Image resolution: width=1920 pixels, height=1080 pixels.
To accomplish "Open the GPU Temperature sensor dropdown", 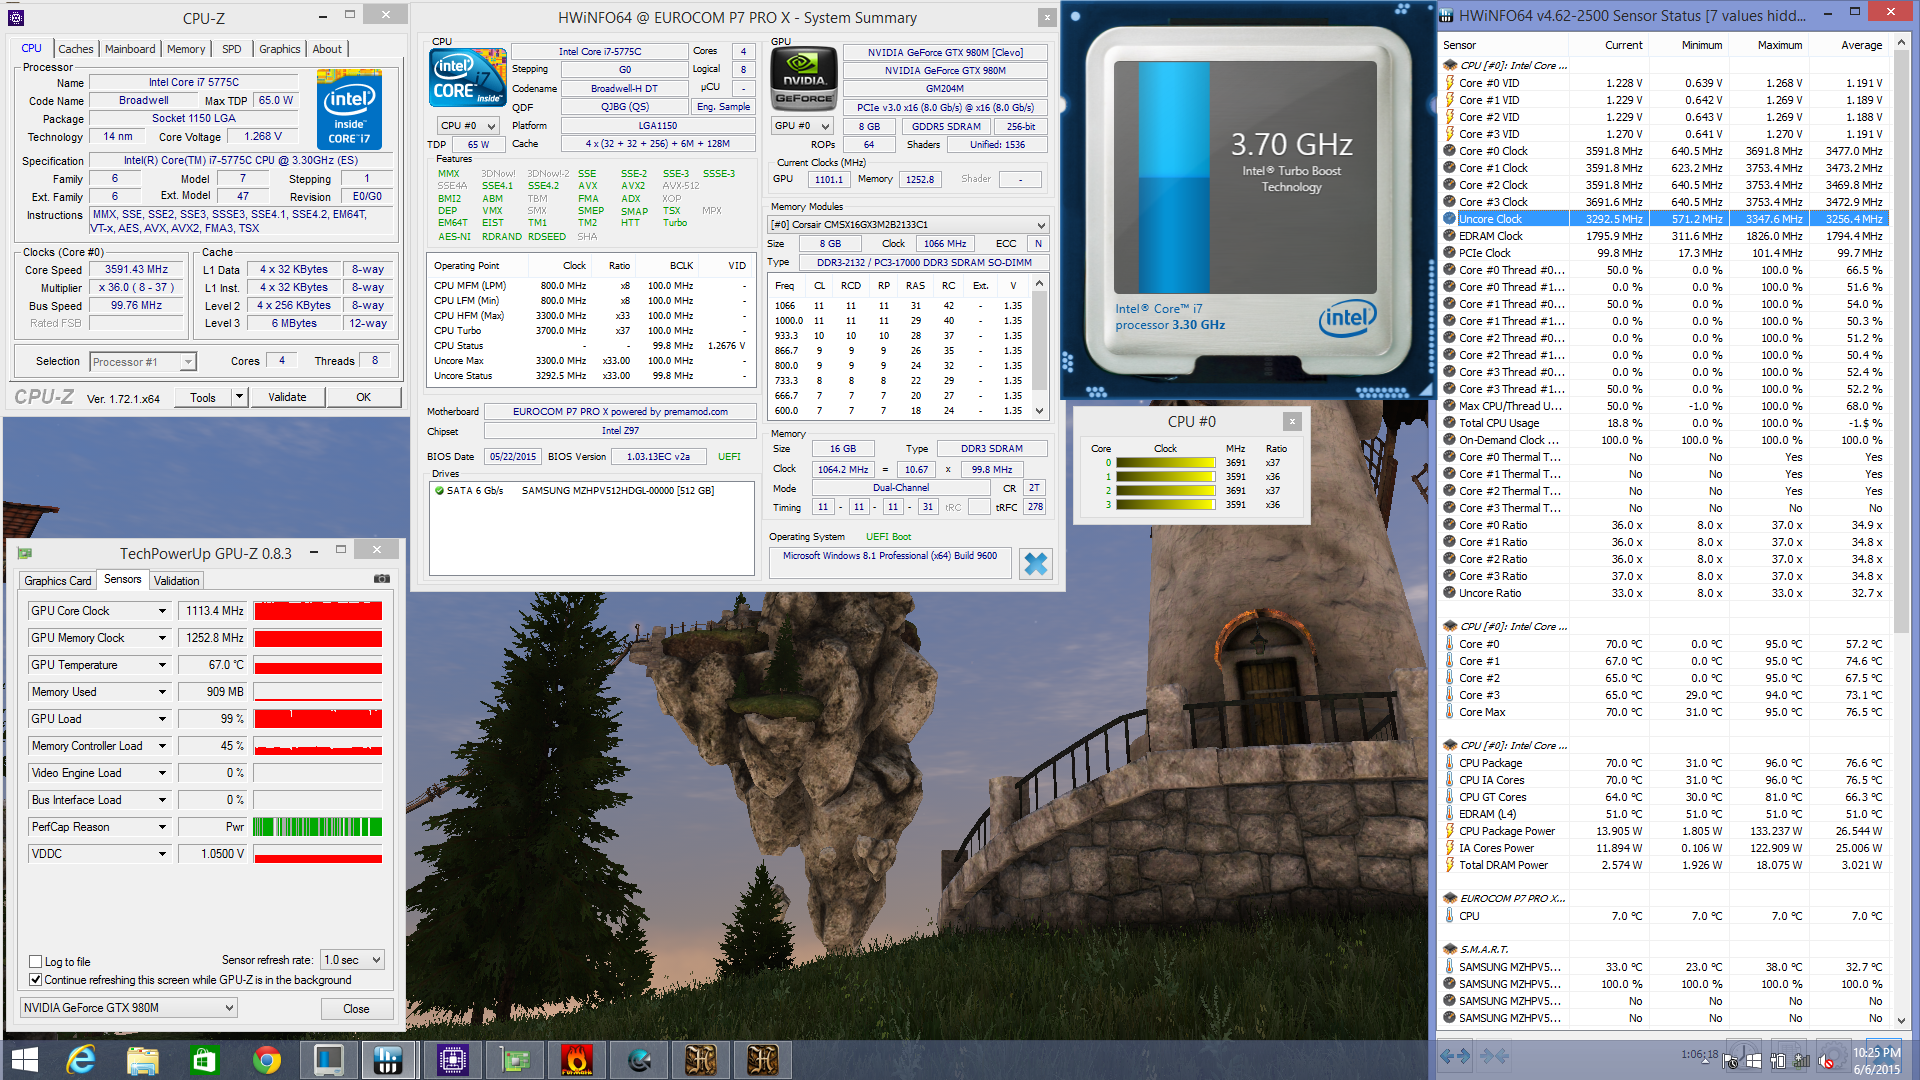I will pos(162,665).
